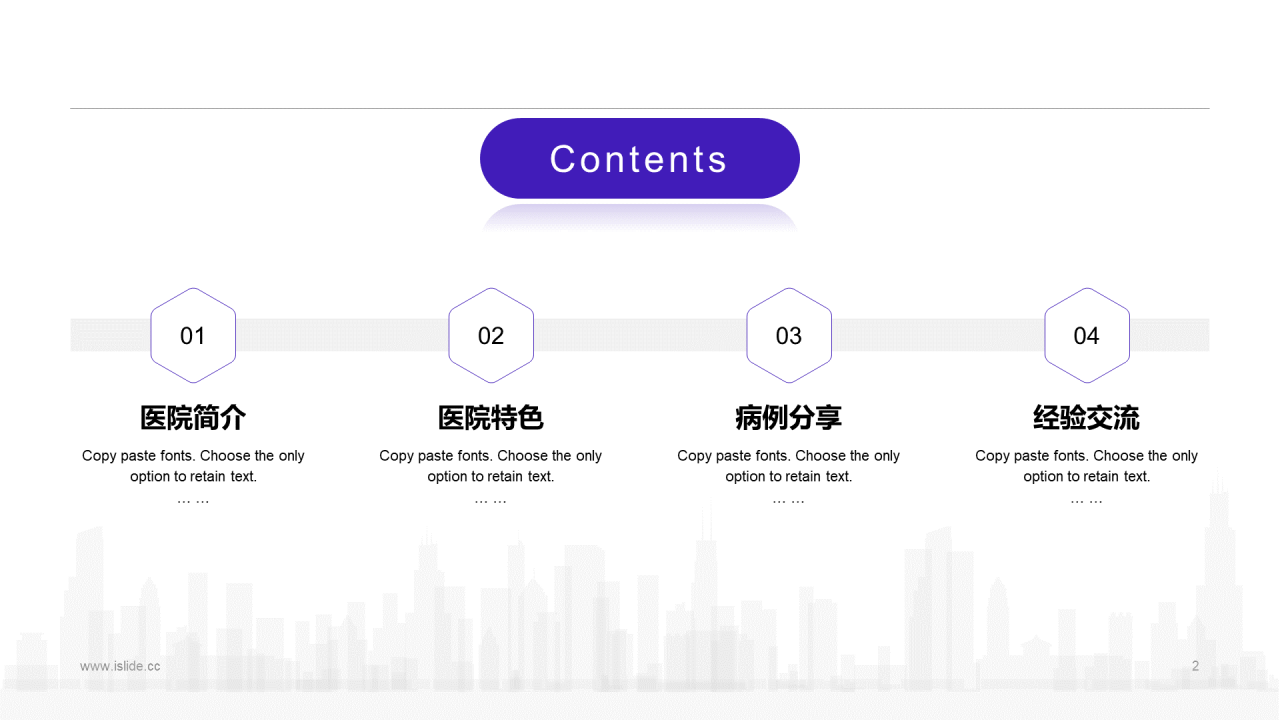Select the hexagon numbered 03

click(x=789, y=335)
